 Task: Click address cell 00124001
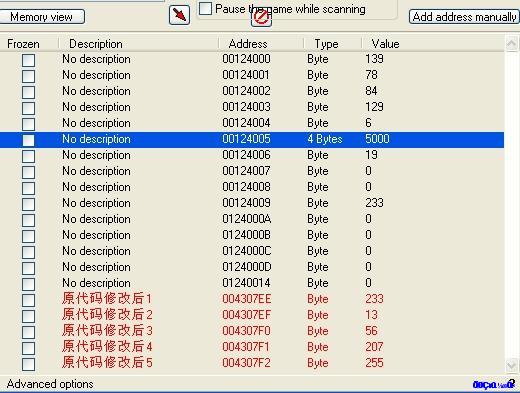coord(246,75)
